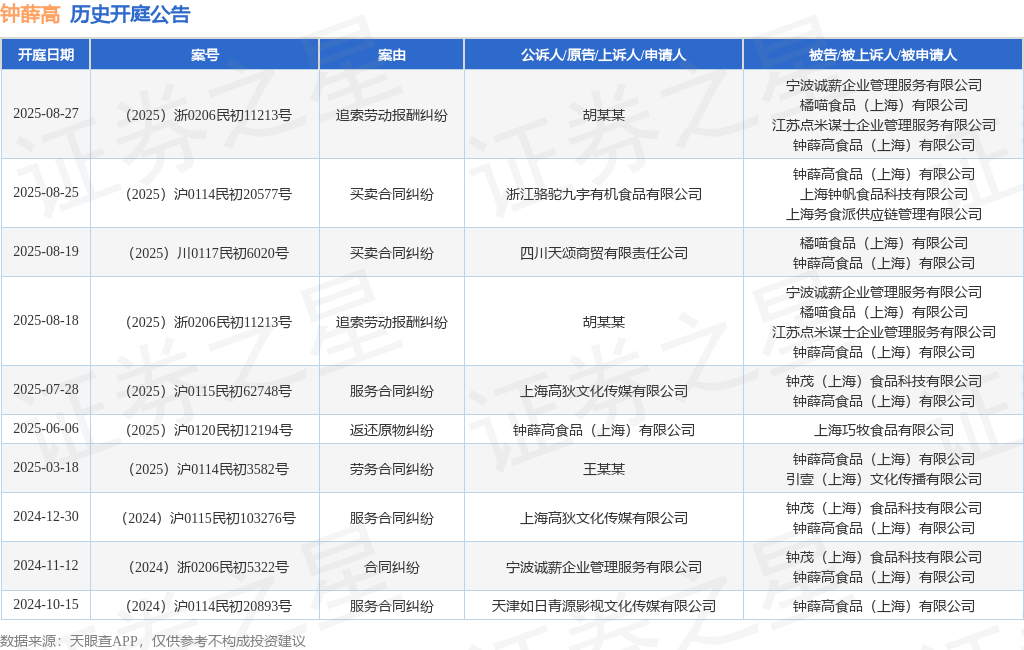Click 钟茂（上海）食品科技有限公司 in 2025-07-28 row
Screen dimensions: 1024x650
coord(884,381)
